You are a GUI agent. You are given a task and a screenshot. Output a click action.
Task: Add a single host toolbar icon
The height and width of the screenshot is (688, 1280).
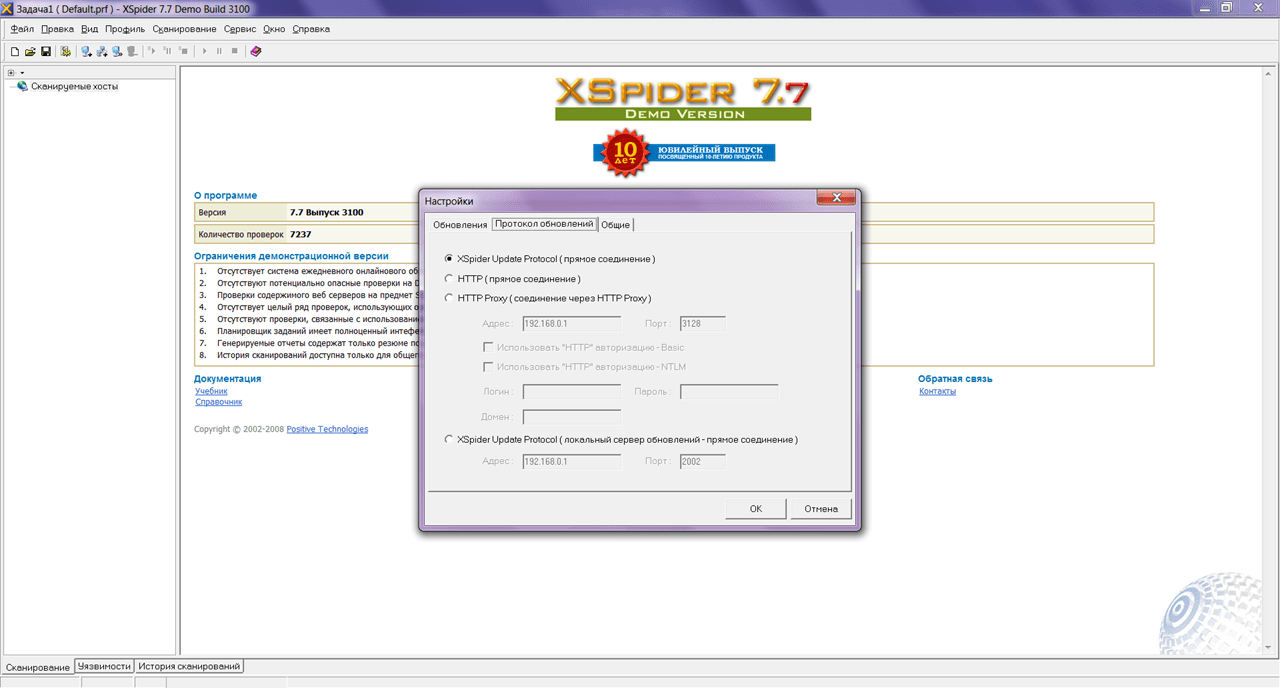tap(87, 51)
